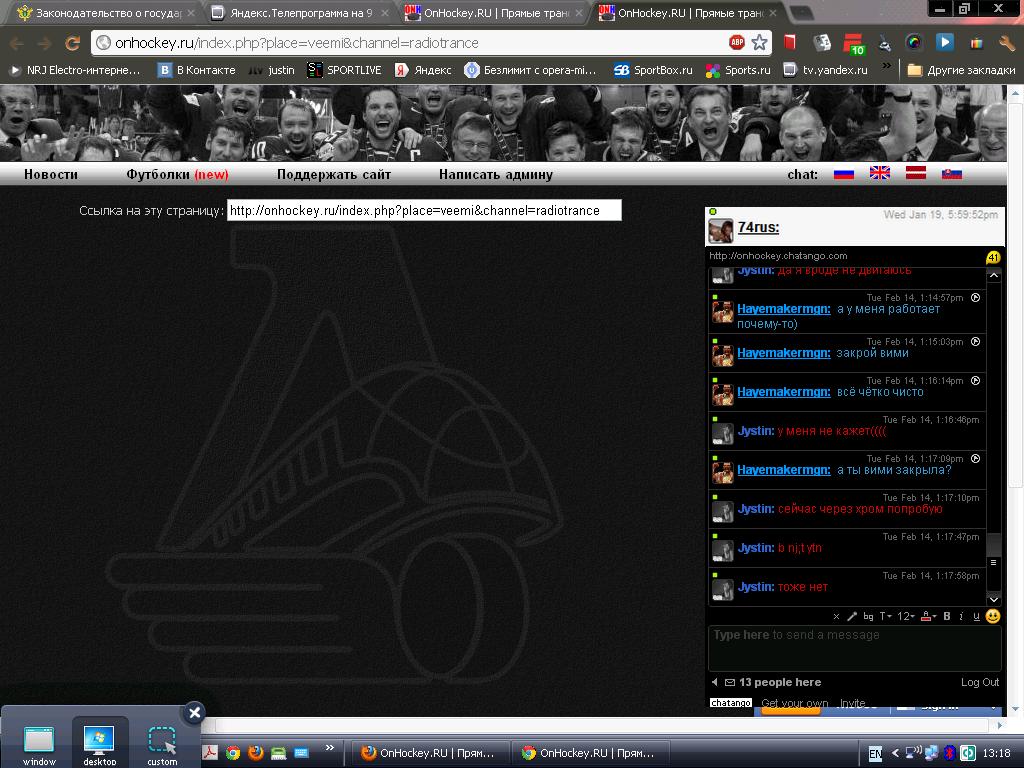Open the 'Поддержать сайт' menu item
The image size is (1024, 768).
point(334,174)
